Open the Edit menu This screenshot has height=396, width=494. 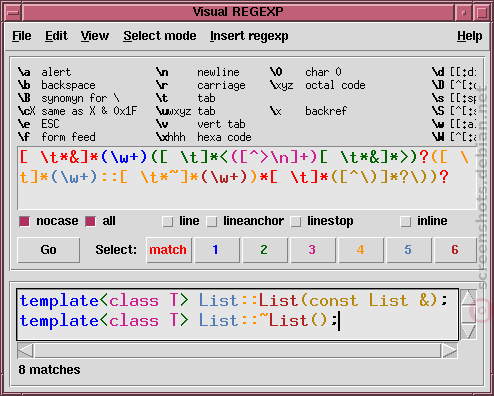(56, 36)
